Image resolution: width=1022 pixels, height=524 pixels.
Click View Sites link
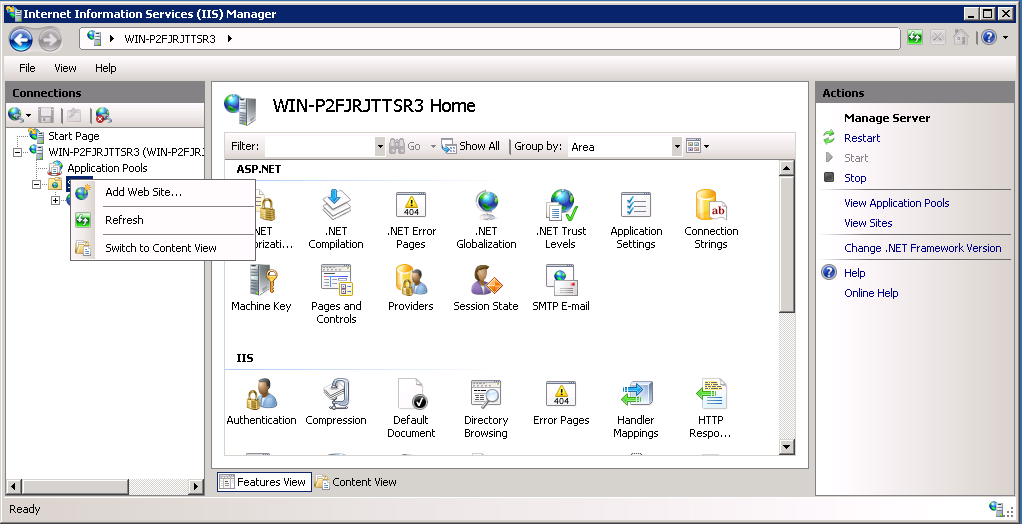click(x=868, y=223)
